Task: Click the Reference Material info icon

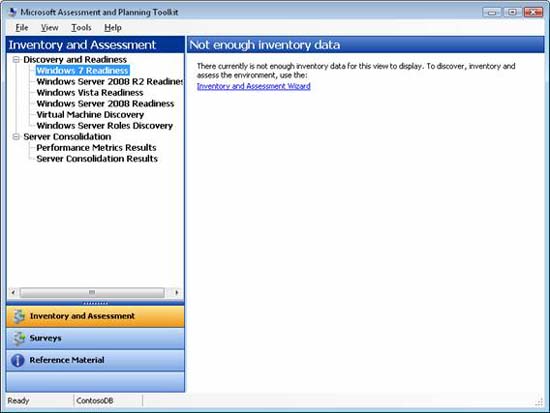Action: pos(18,360)
